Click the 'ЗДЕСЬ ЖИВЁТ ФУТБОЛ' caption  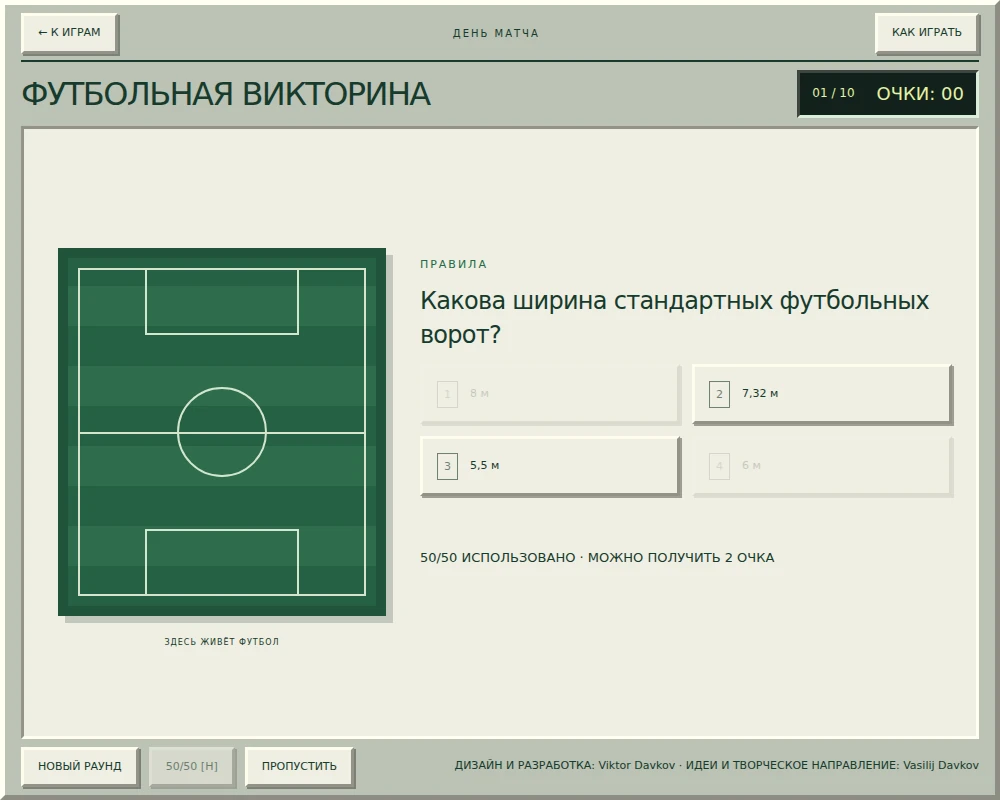pyautogui.click(x=222, y=642)
